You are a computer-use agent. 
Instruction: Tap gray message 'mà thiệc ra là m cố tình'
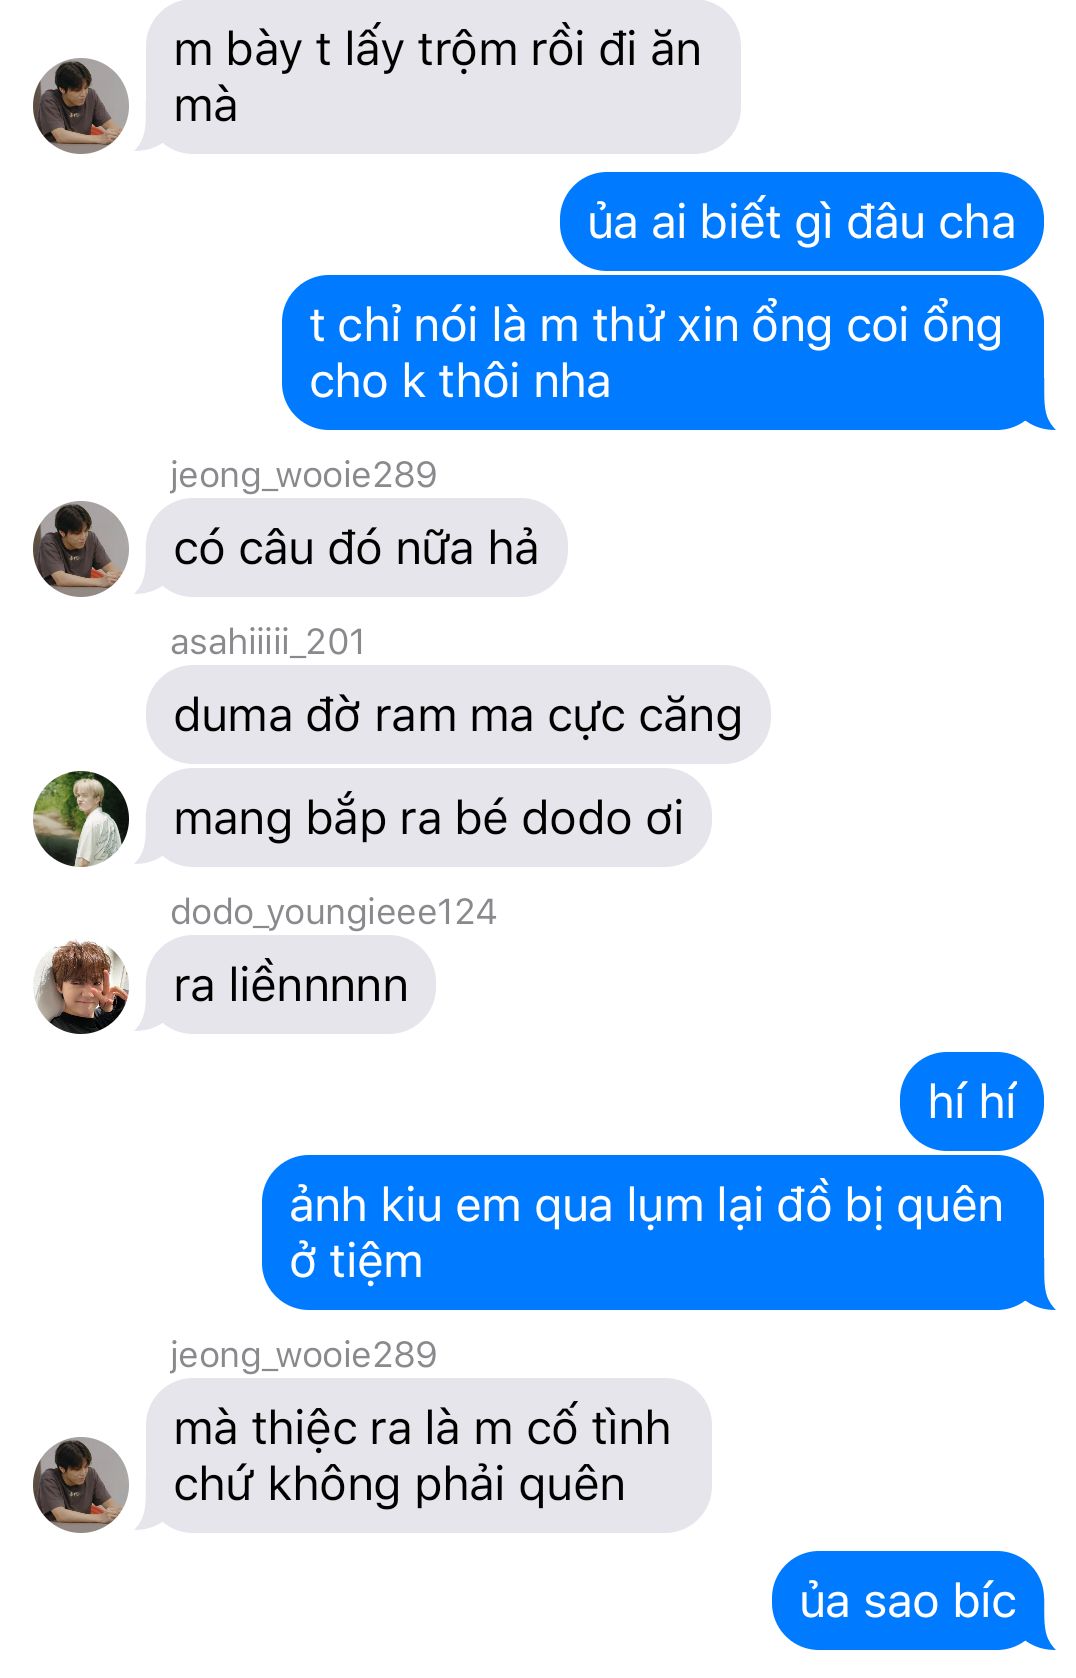coord(429,1456)
